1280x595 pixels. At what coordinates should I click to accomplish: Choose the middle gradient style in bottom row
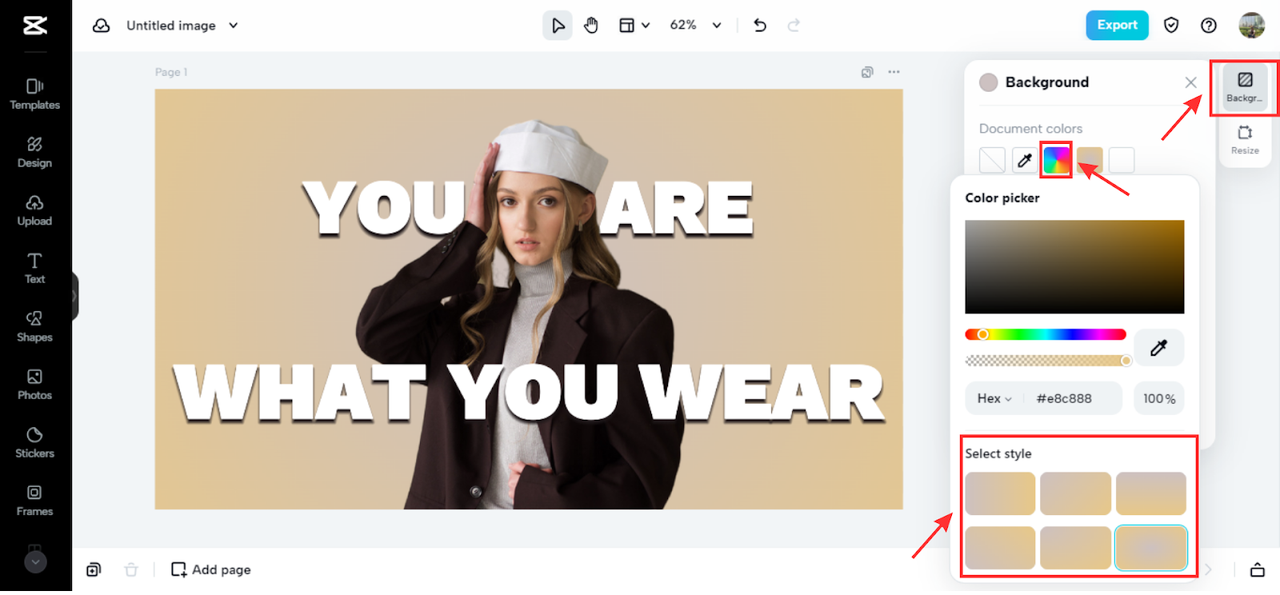1076,548
